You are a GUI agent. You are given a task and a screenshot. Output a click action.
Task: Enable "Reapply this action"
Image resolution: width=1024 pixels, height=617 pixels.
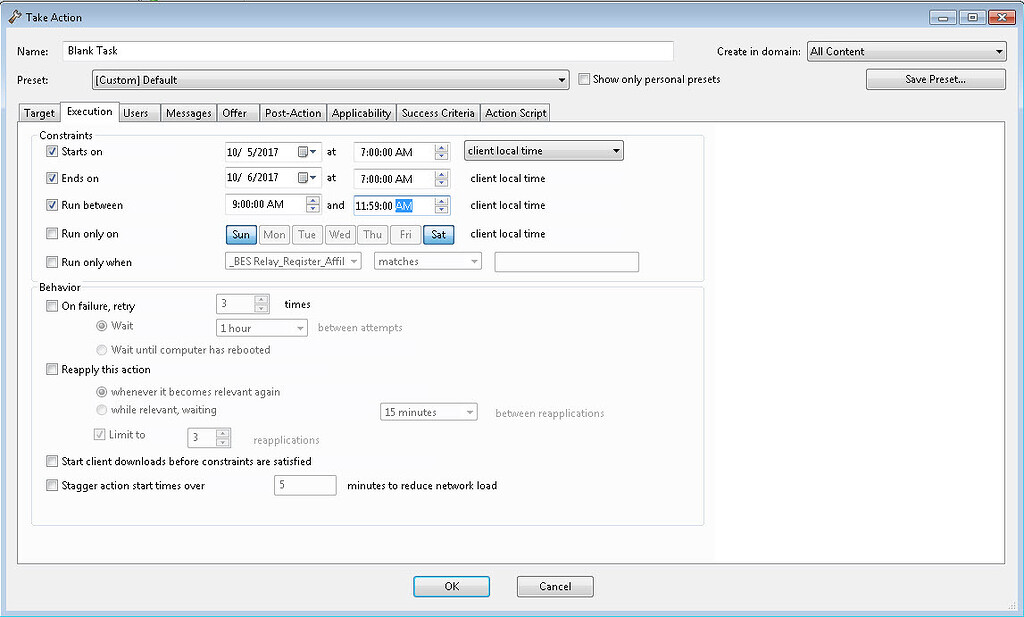[51, 369]
